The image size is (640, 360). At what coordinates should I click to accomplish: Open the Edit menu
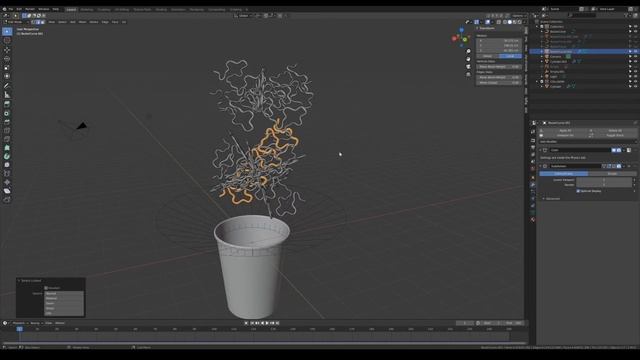tap(19, 9)
